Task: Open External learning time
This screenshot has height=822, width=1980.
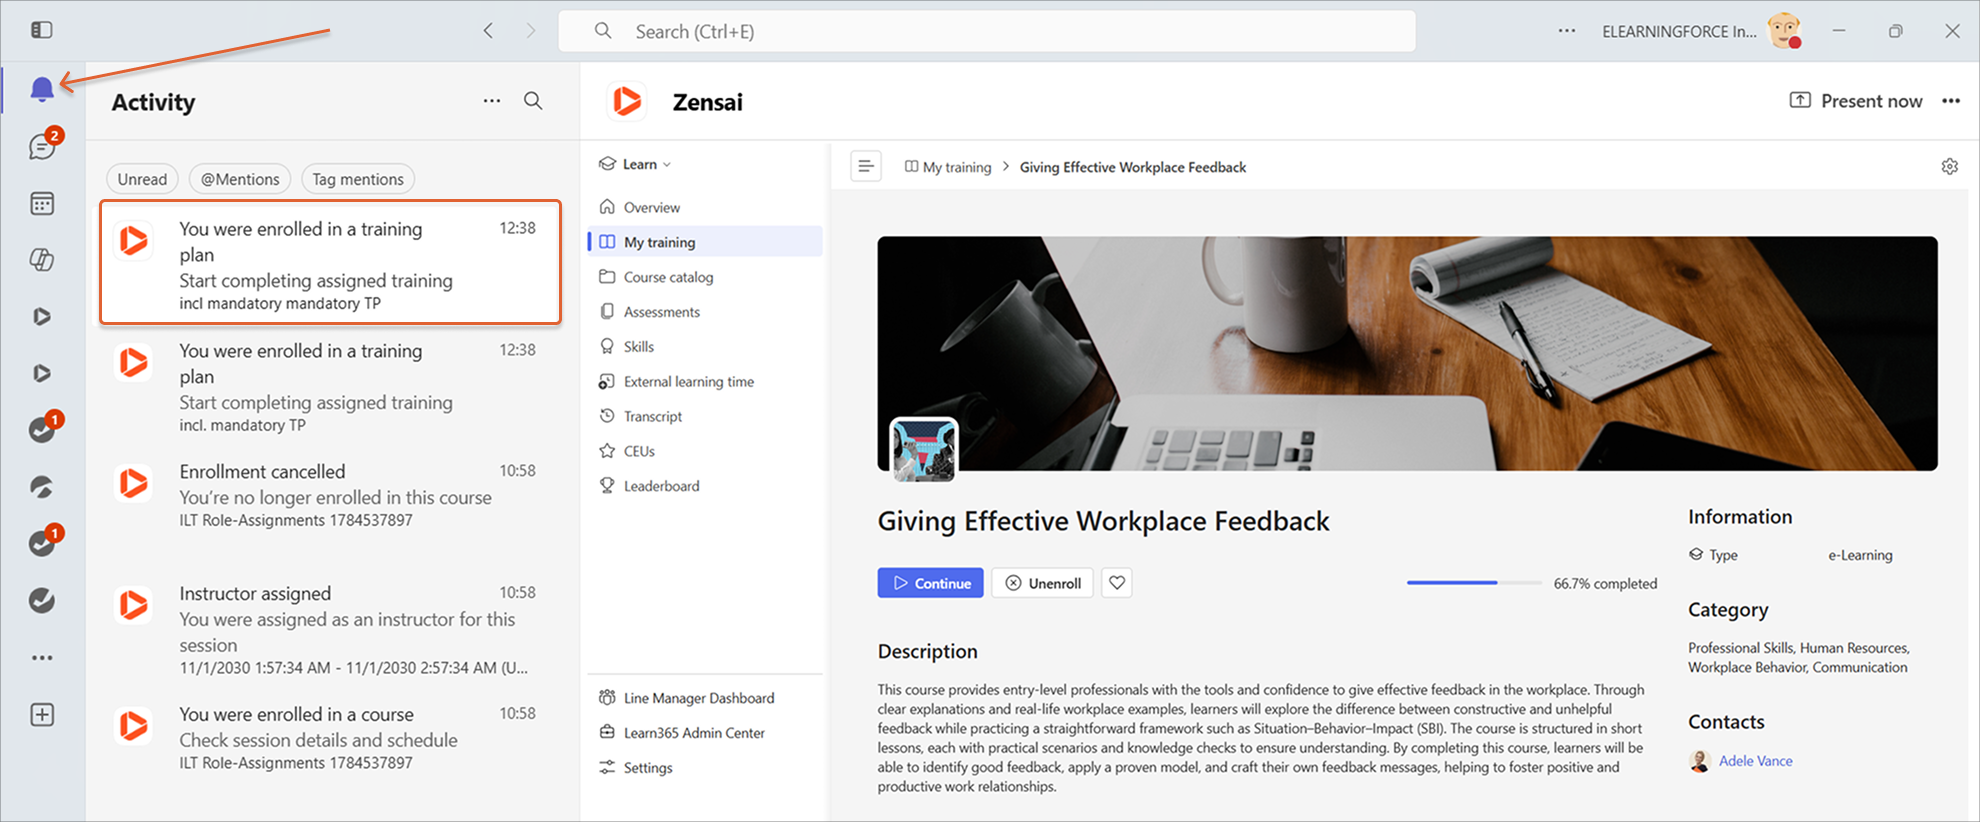Action: 705,382
